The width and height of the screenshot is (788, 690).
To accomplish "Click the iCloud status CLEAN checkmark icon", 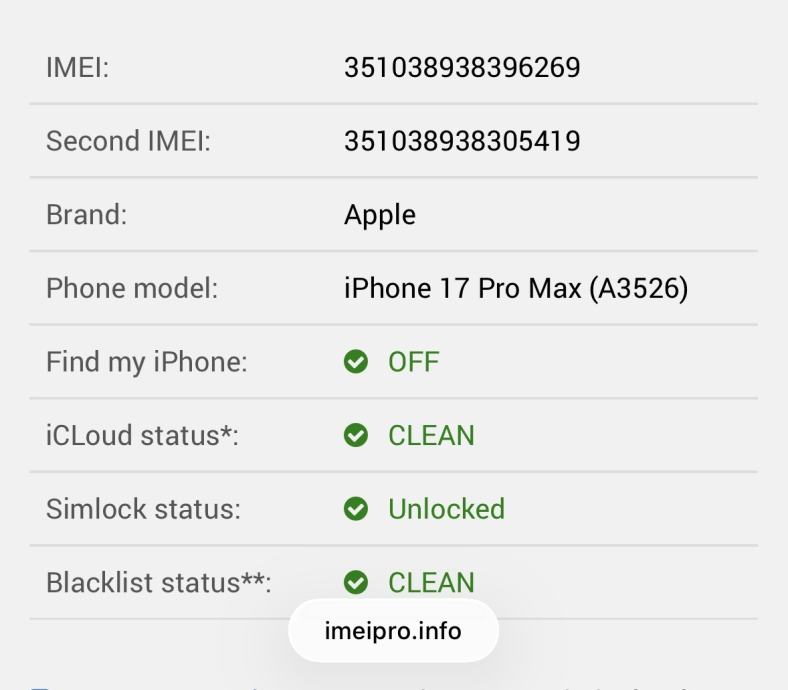I will coord(355,435).
